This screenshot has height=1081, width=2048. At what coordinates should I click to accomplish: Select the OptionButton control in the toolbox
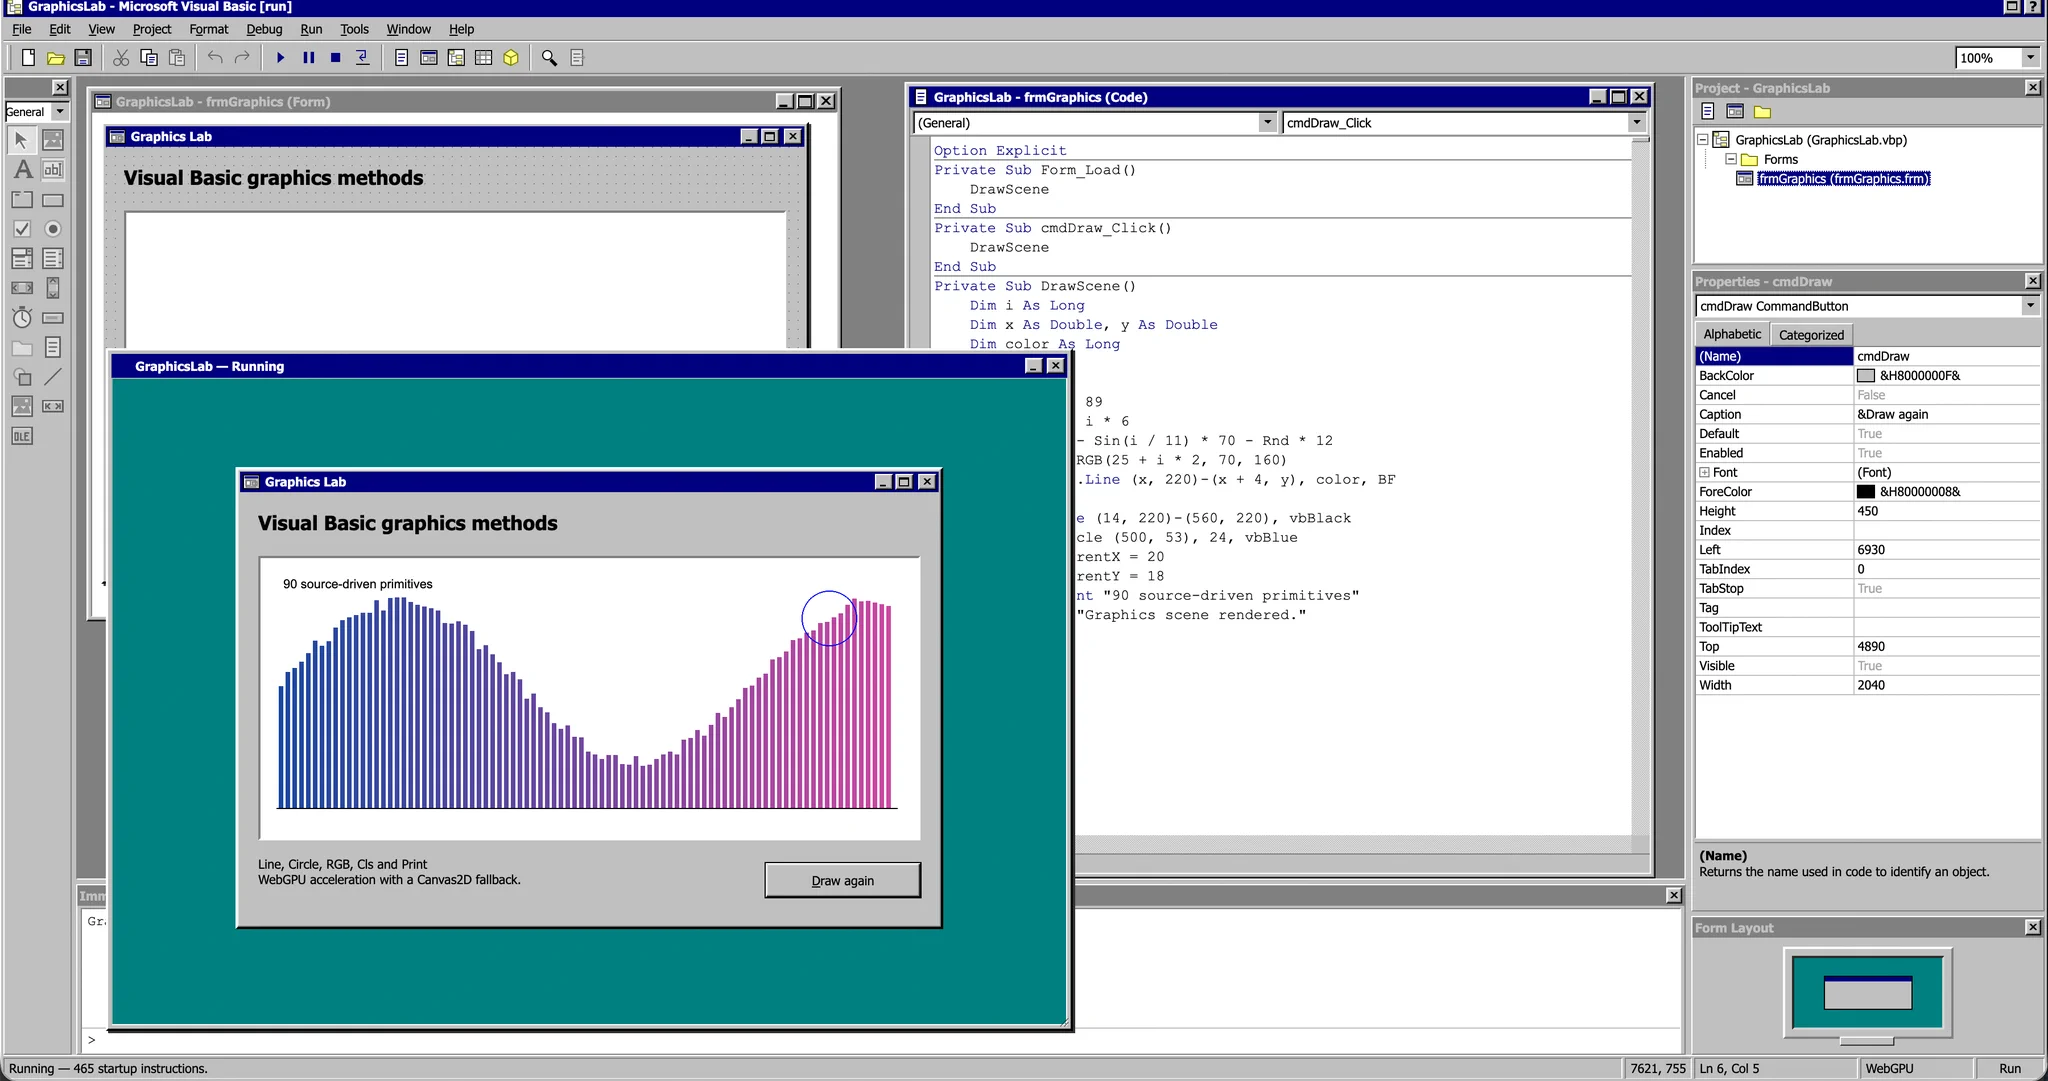tap(53, 229)
